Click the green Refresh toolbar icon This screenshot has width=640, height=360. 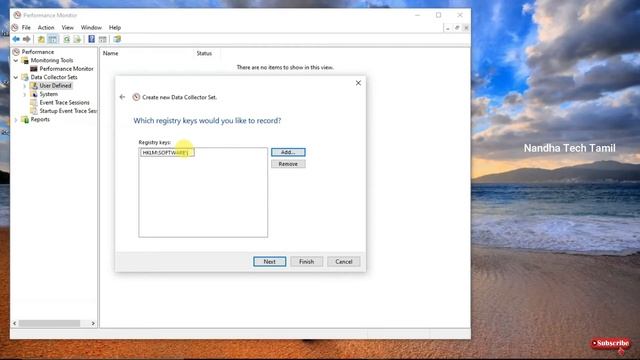(67, 39)
